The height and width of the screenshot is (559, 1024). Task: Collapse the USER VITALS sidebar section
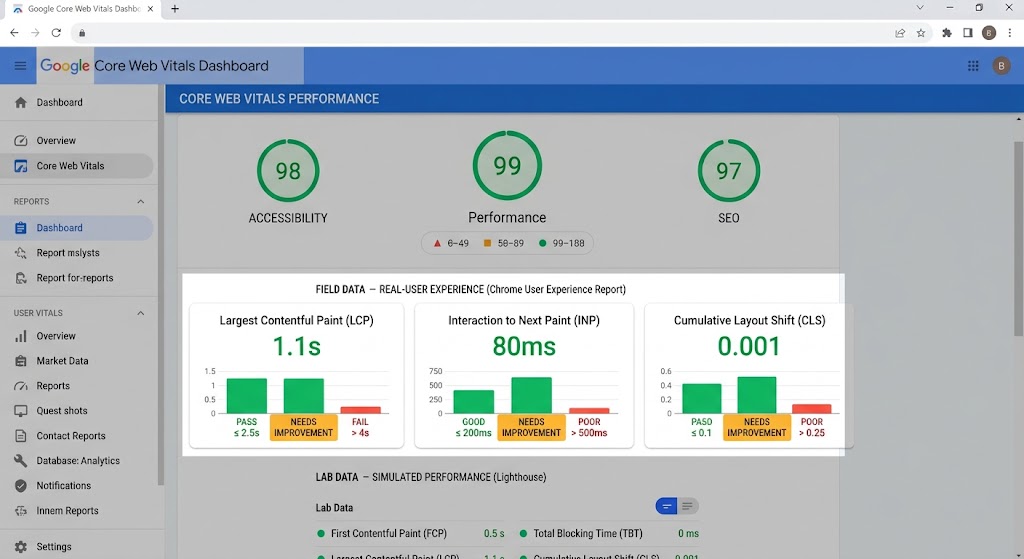(140, 313)
